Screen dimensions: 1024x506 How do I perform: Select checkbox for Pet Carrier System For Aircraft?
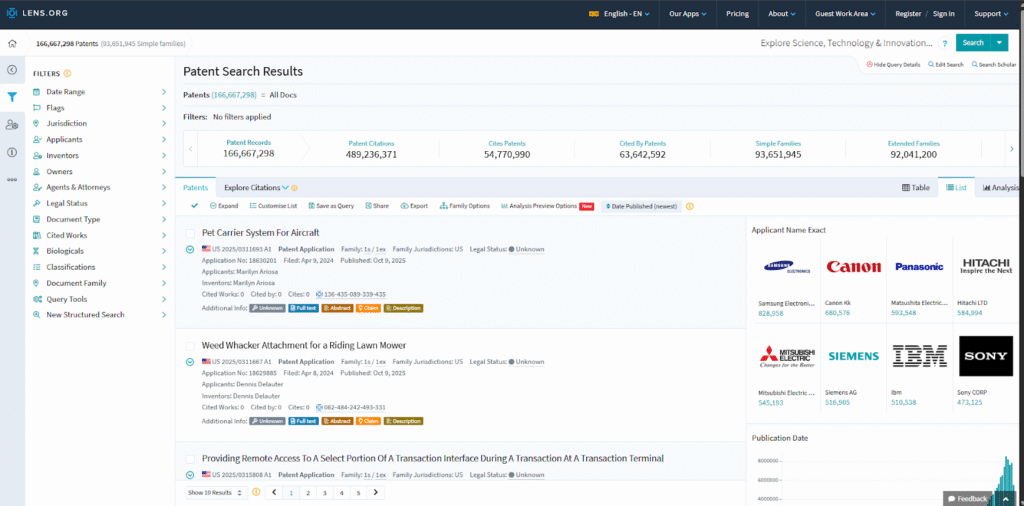190,233
